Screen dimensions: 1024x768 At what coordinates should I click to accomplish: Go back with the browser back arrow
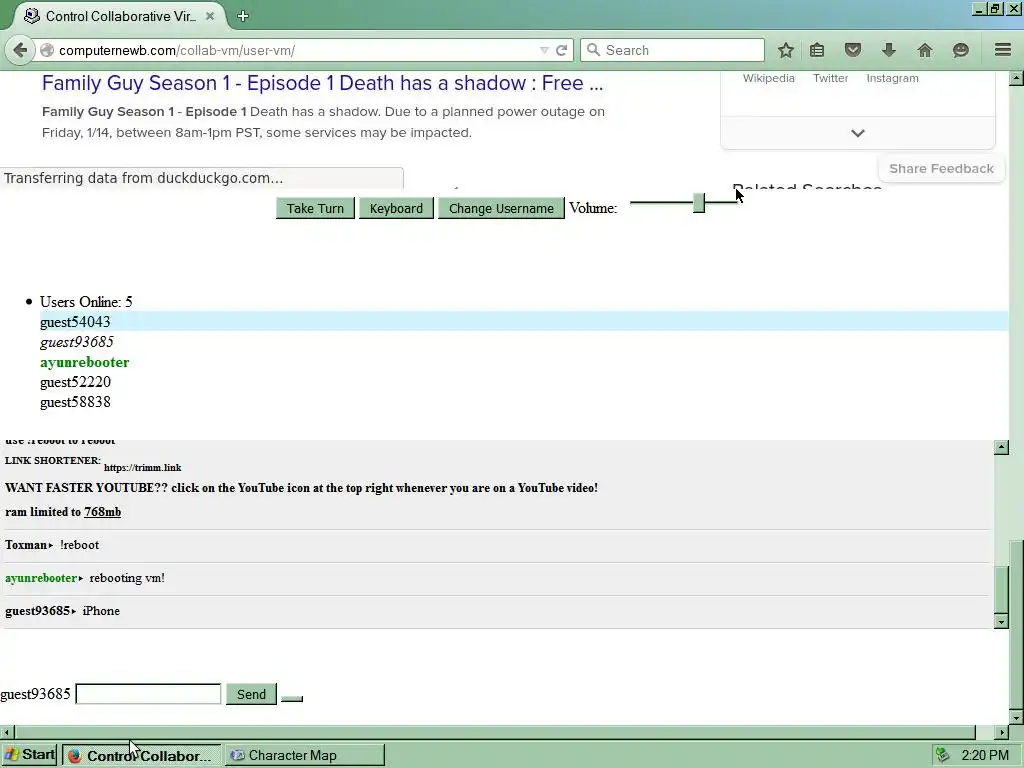pos(20,50)
